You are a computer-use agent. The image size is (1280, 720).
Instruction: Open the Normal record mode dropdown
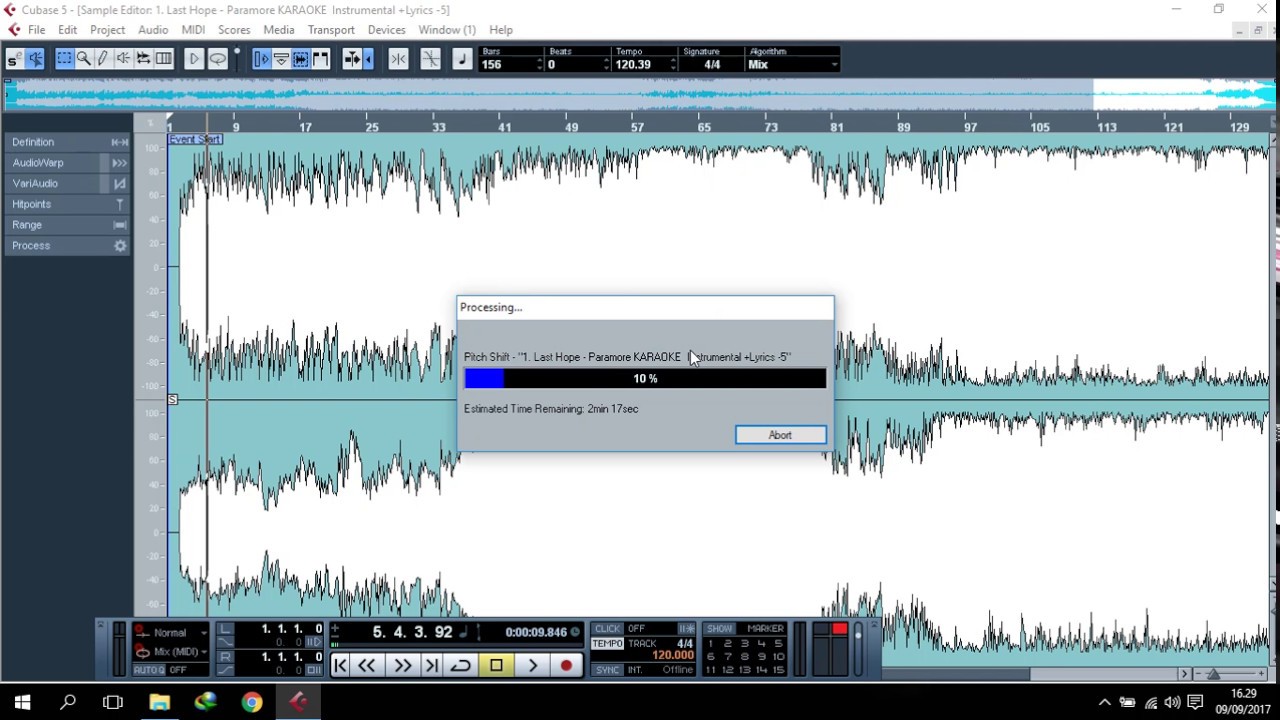170,632
